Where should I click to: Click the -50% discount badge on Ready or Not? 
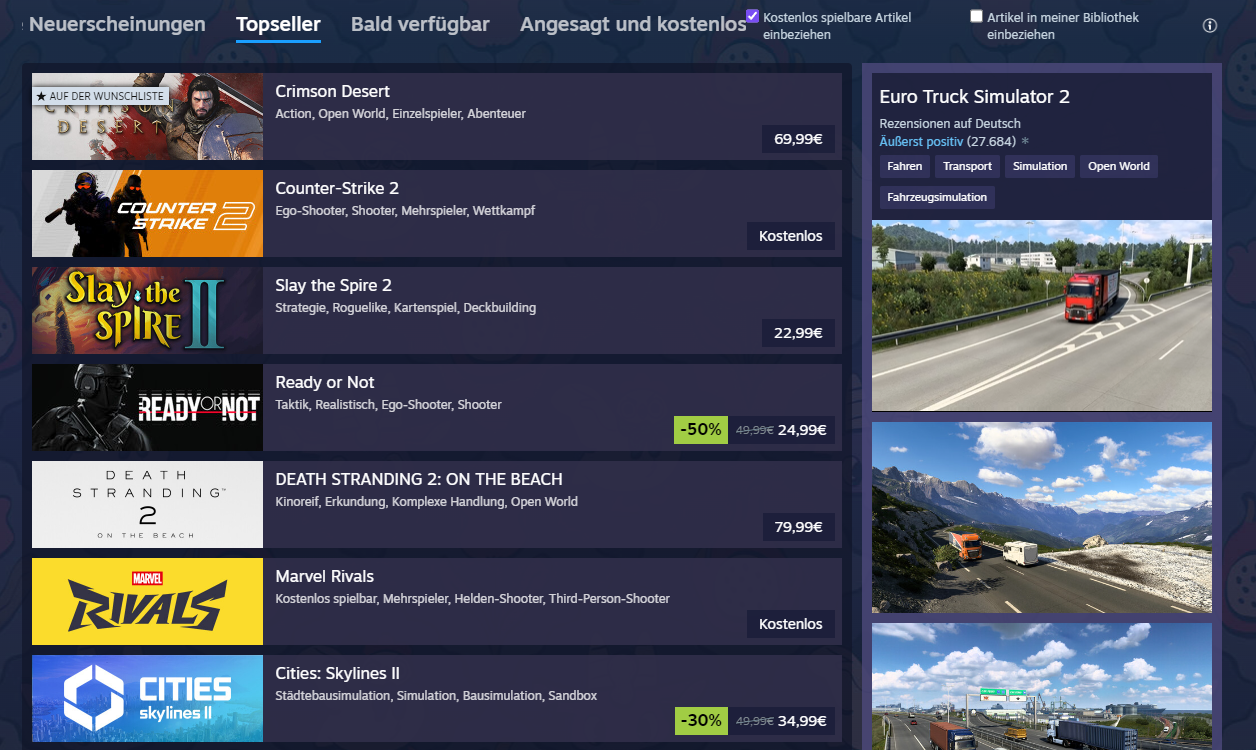pos(701,430)
